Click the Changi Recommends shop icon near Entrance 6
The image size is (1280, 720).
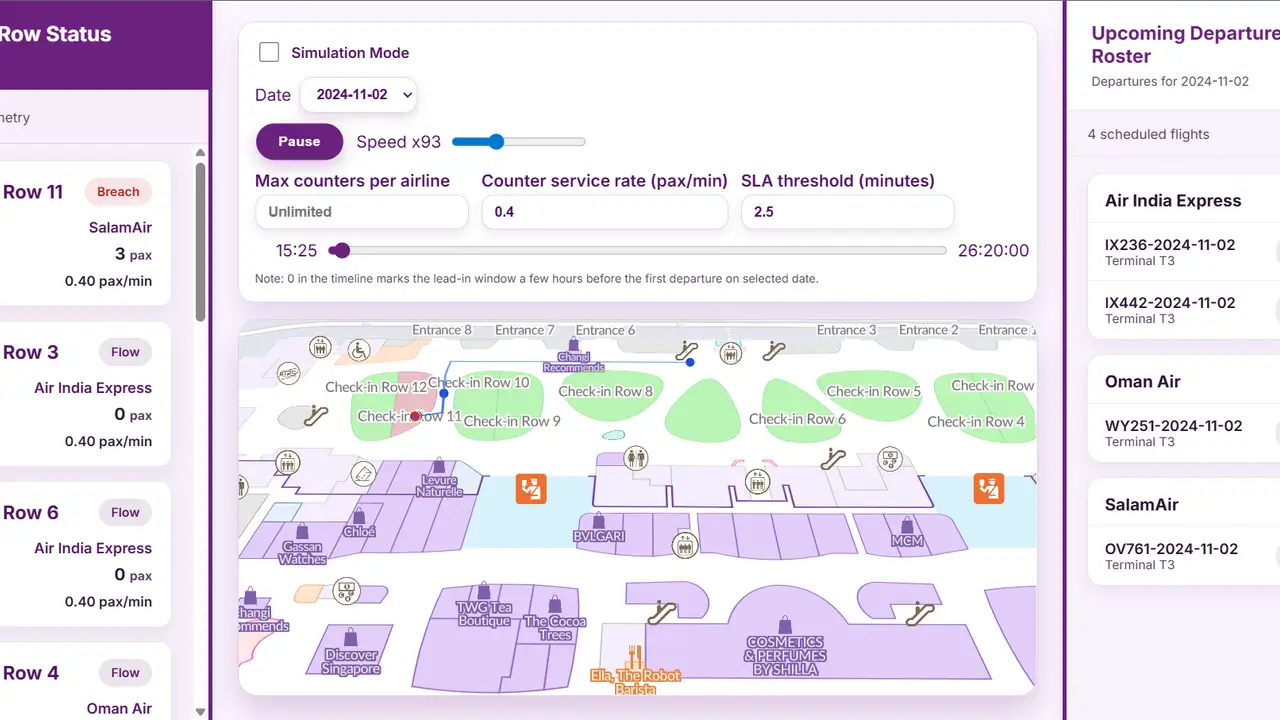pyautogui.click(x=573, y=344)
